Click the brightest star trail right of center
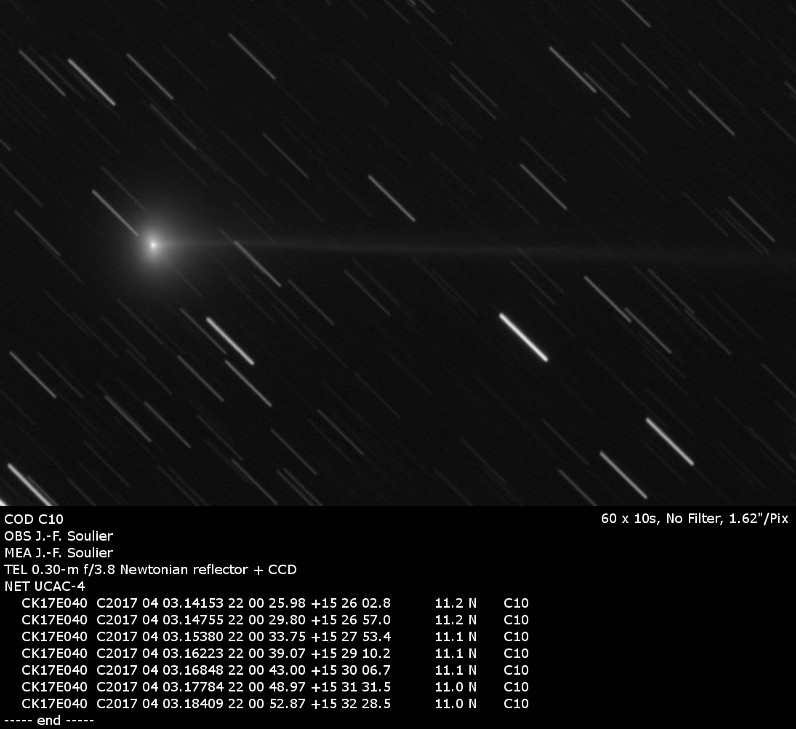This screenshot has height=729, width=796. pos(523,337)
